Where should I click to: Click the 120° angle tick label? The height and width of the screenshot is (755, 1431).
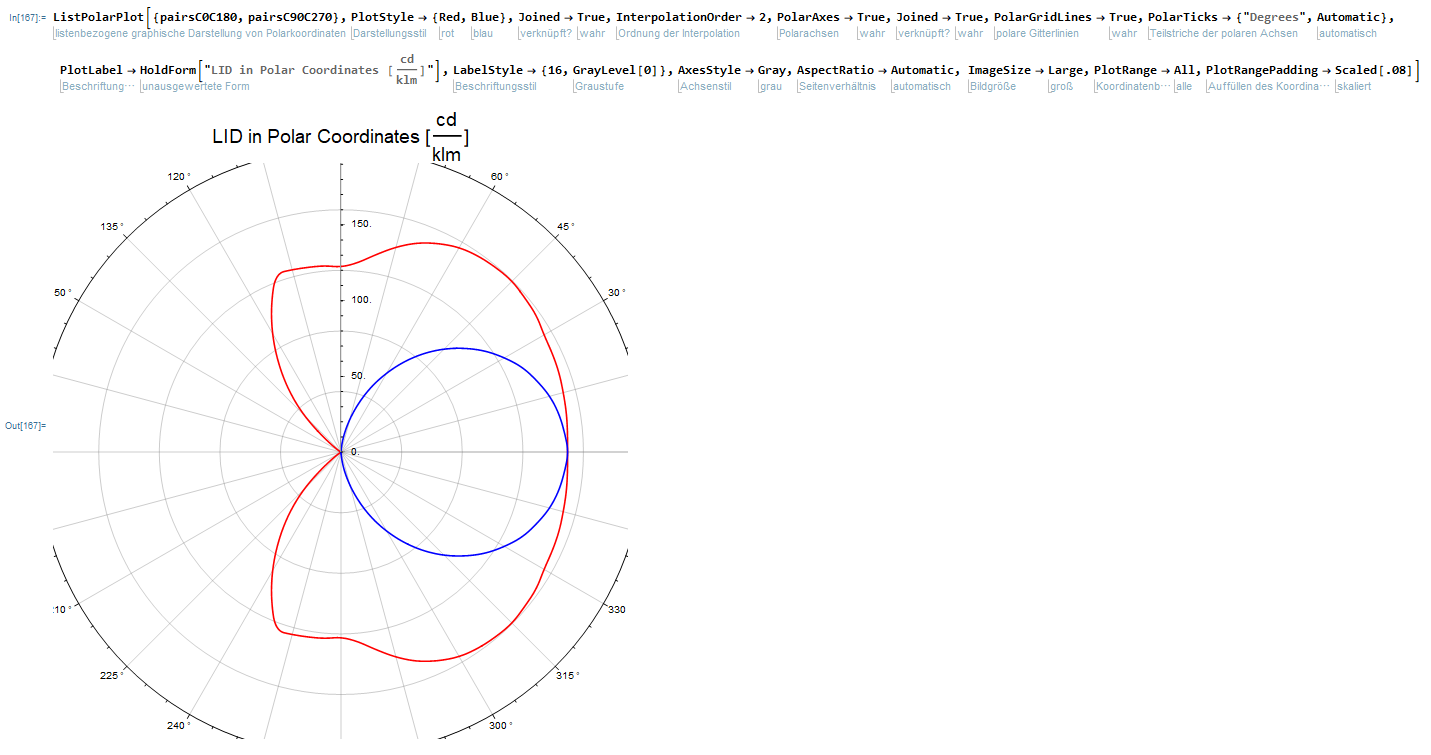[179, 177]
